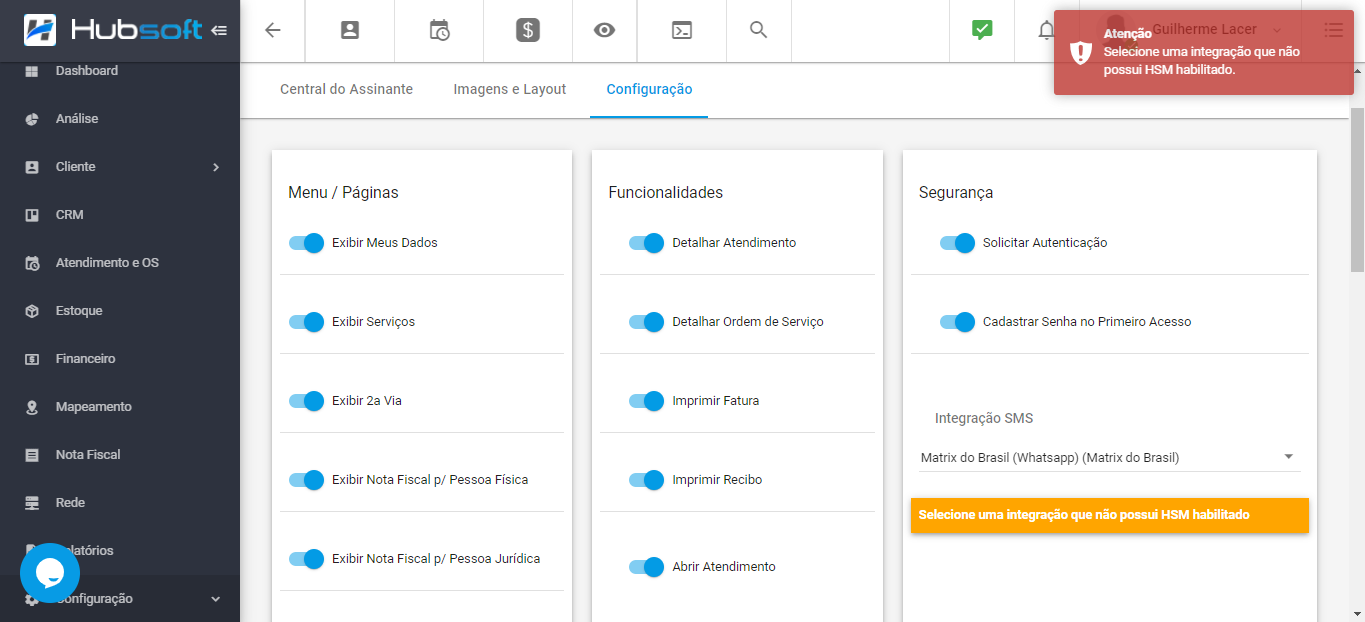The image size is (1365, 622).
Task: Click the eye icon in the top toolbar
Action: [x=604, y=30]
